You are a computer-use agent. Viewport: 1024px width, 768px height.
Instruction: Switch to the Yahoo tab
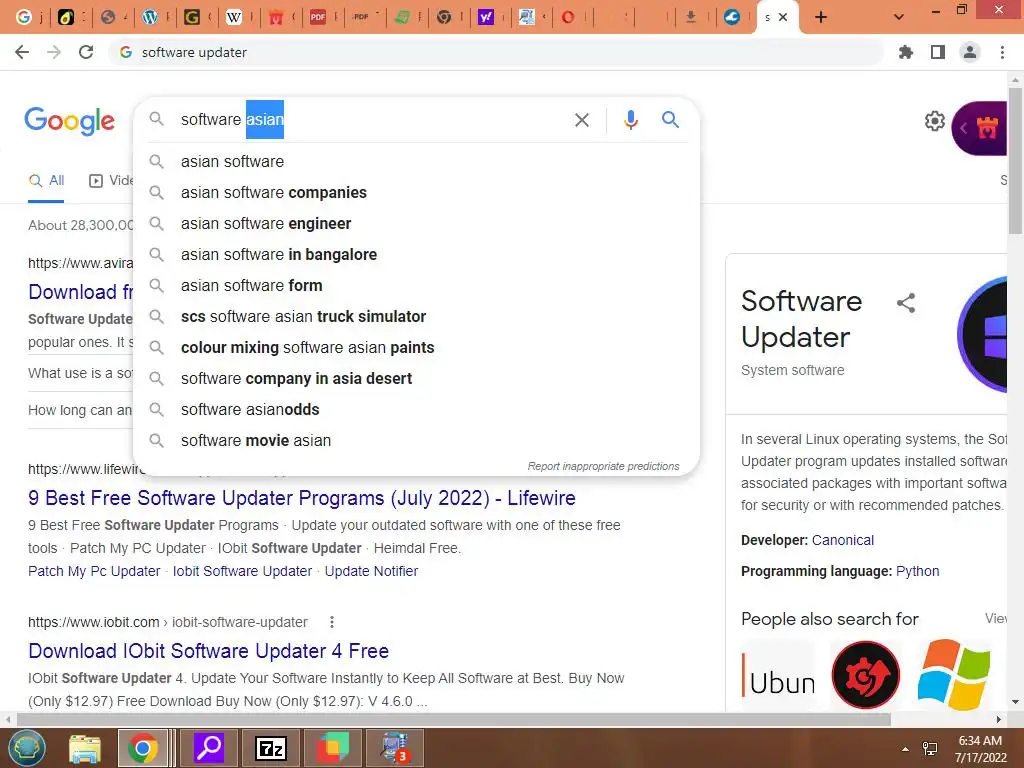(x=485, y=17)
